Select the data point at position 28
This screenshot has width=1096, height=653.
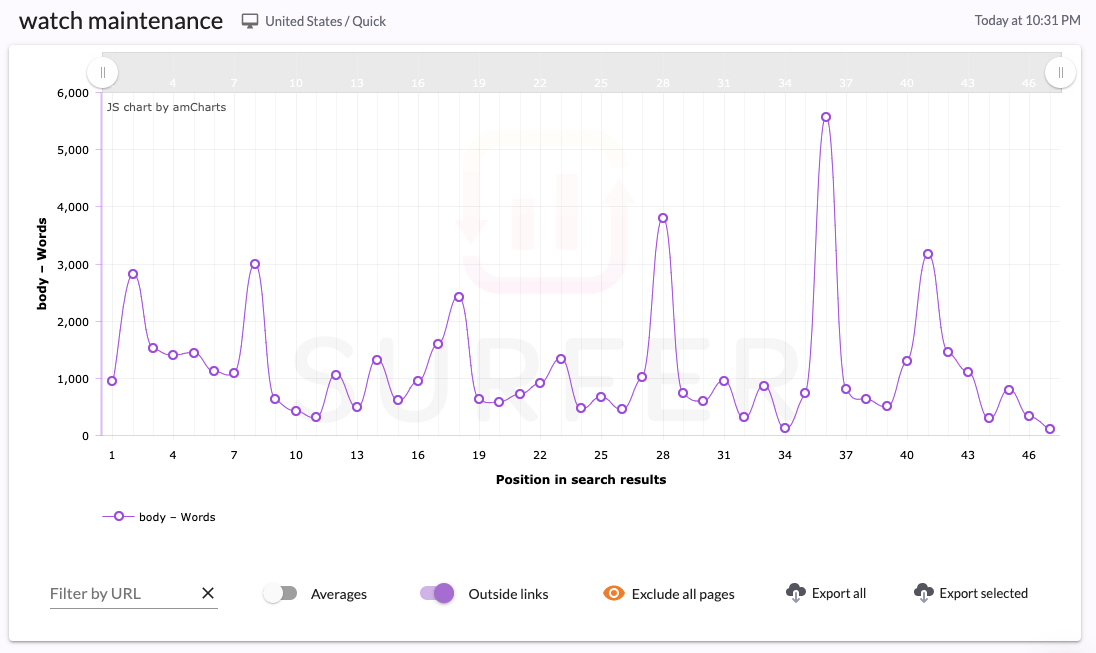pos(663,218)
